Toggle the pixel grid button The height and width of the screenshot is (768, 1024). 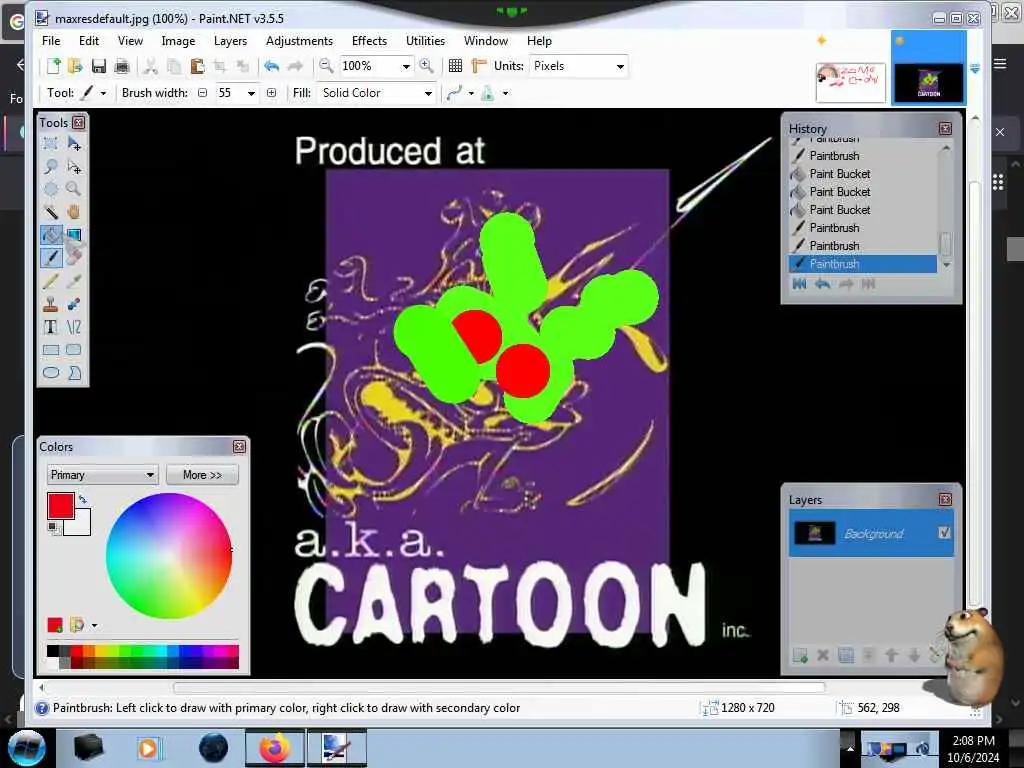click(455, 66)
